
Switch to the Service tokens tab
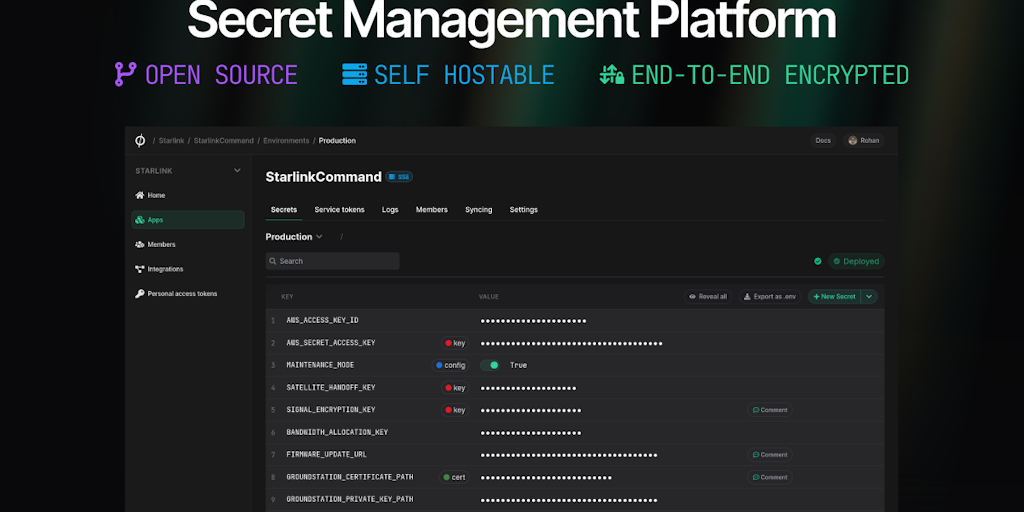(x=339, y=210)
